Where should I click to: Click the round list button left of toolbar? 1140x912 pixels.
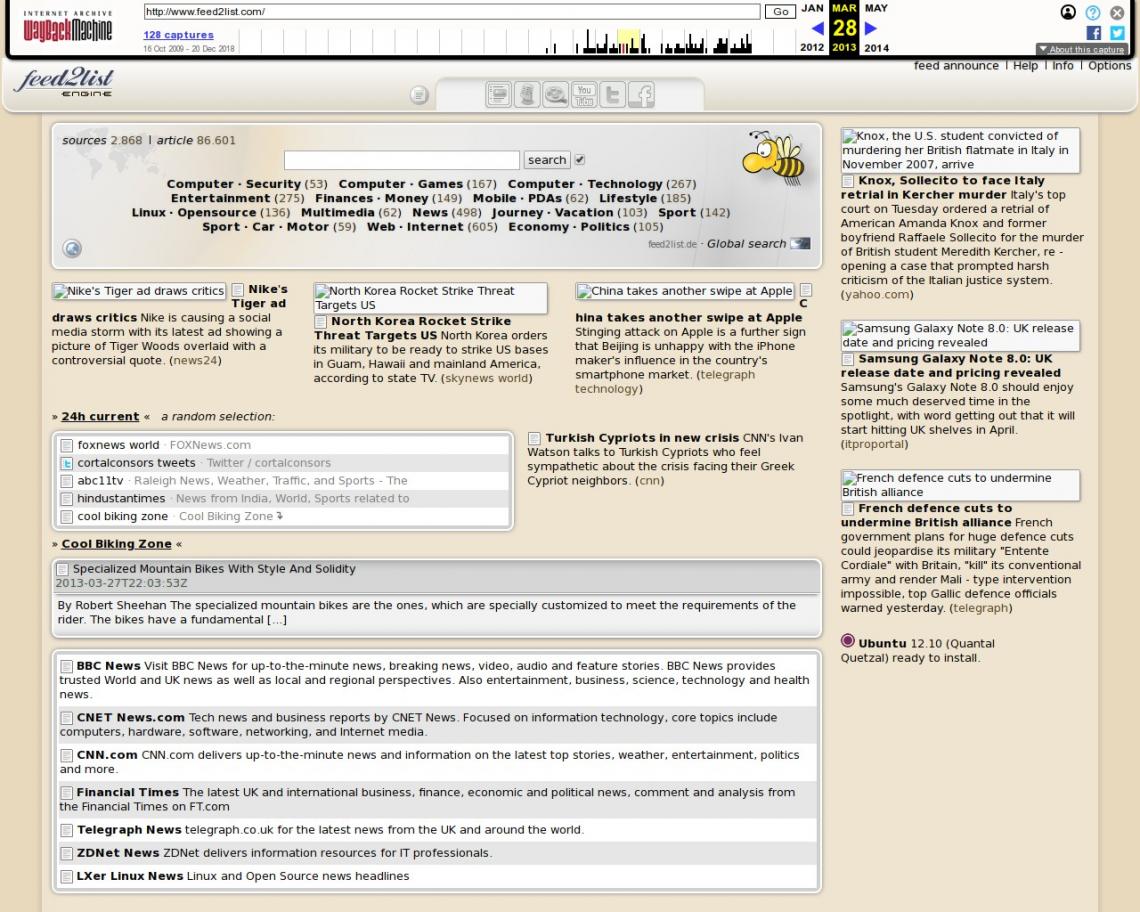419,95
